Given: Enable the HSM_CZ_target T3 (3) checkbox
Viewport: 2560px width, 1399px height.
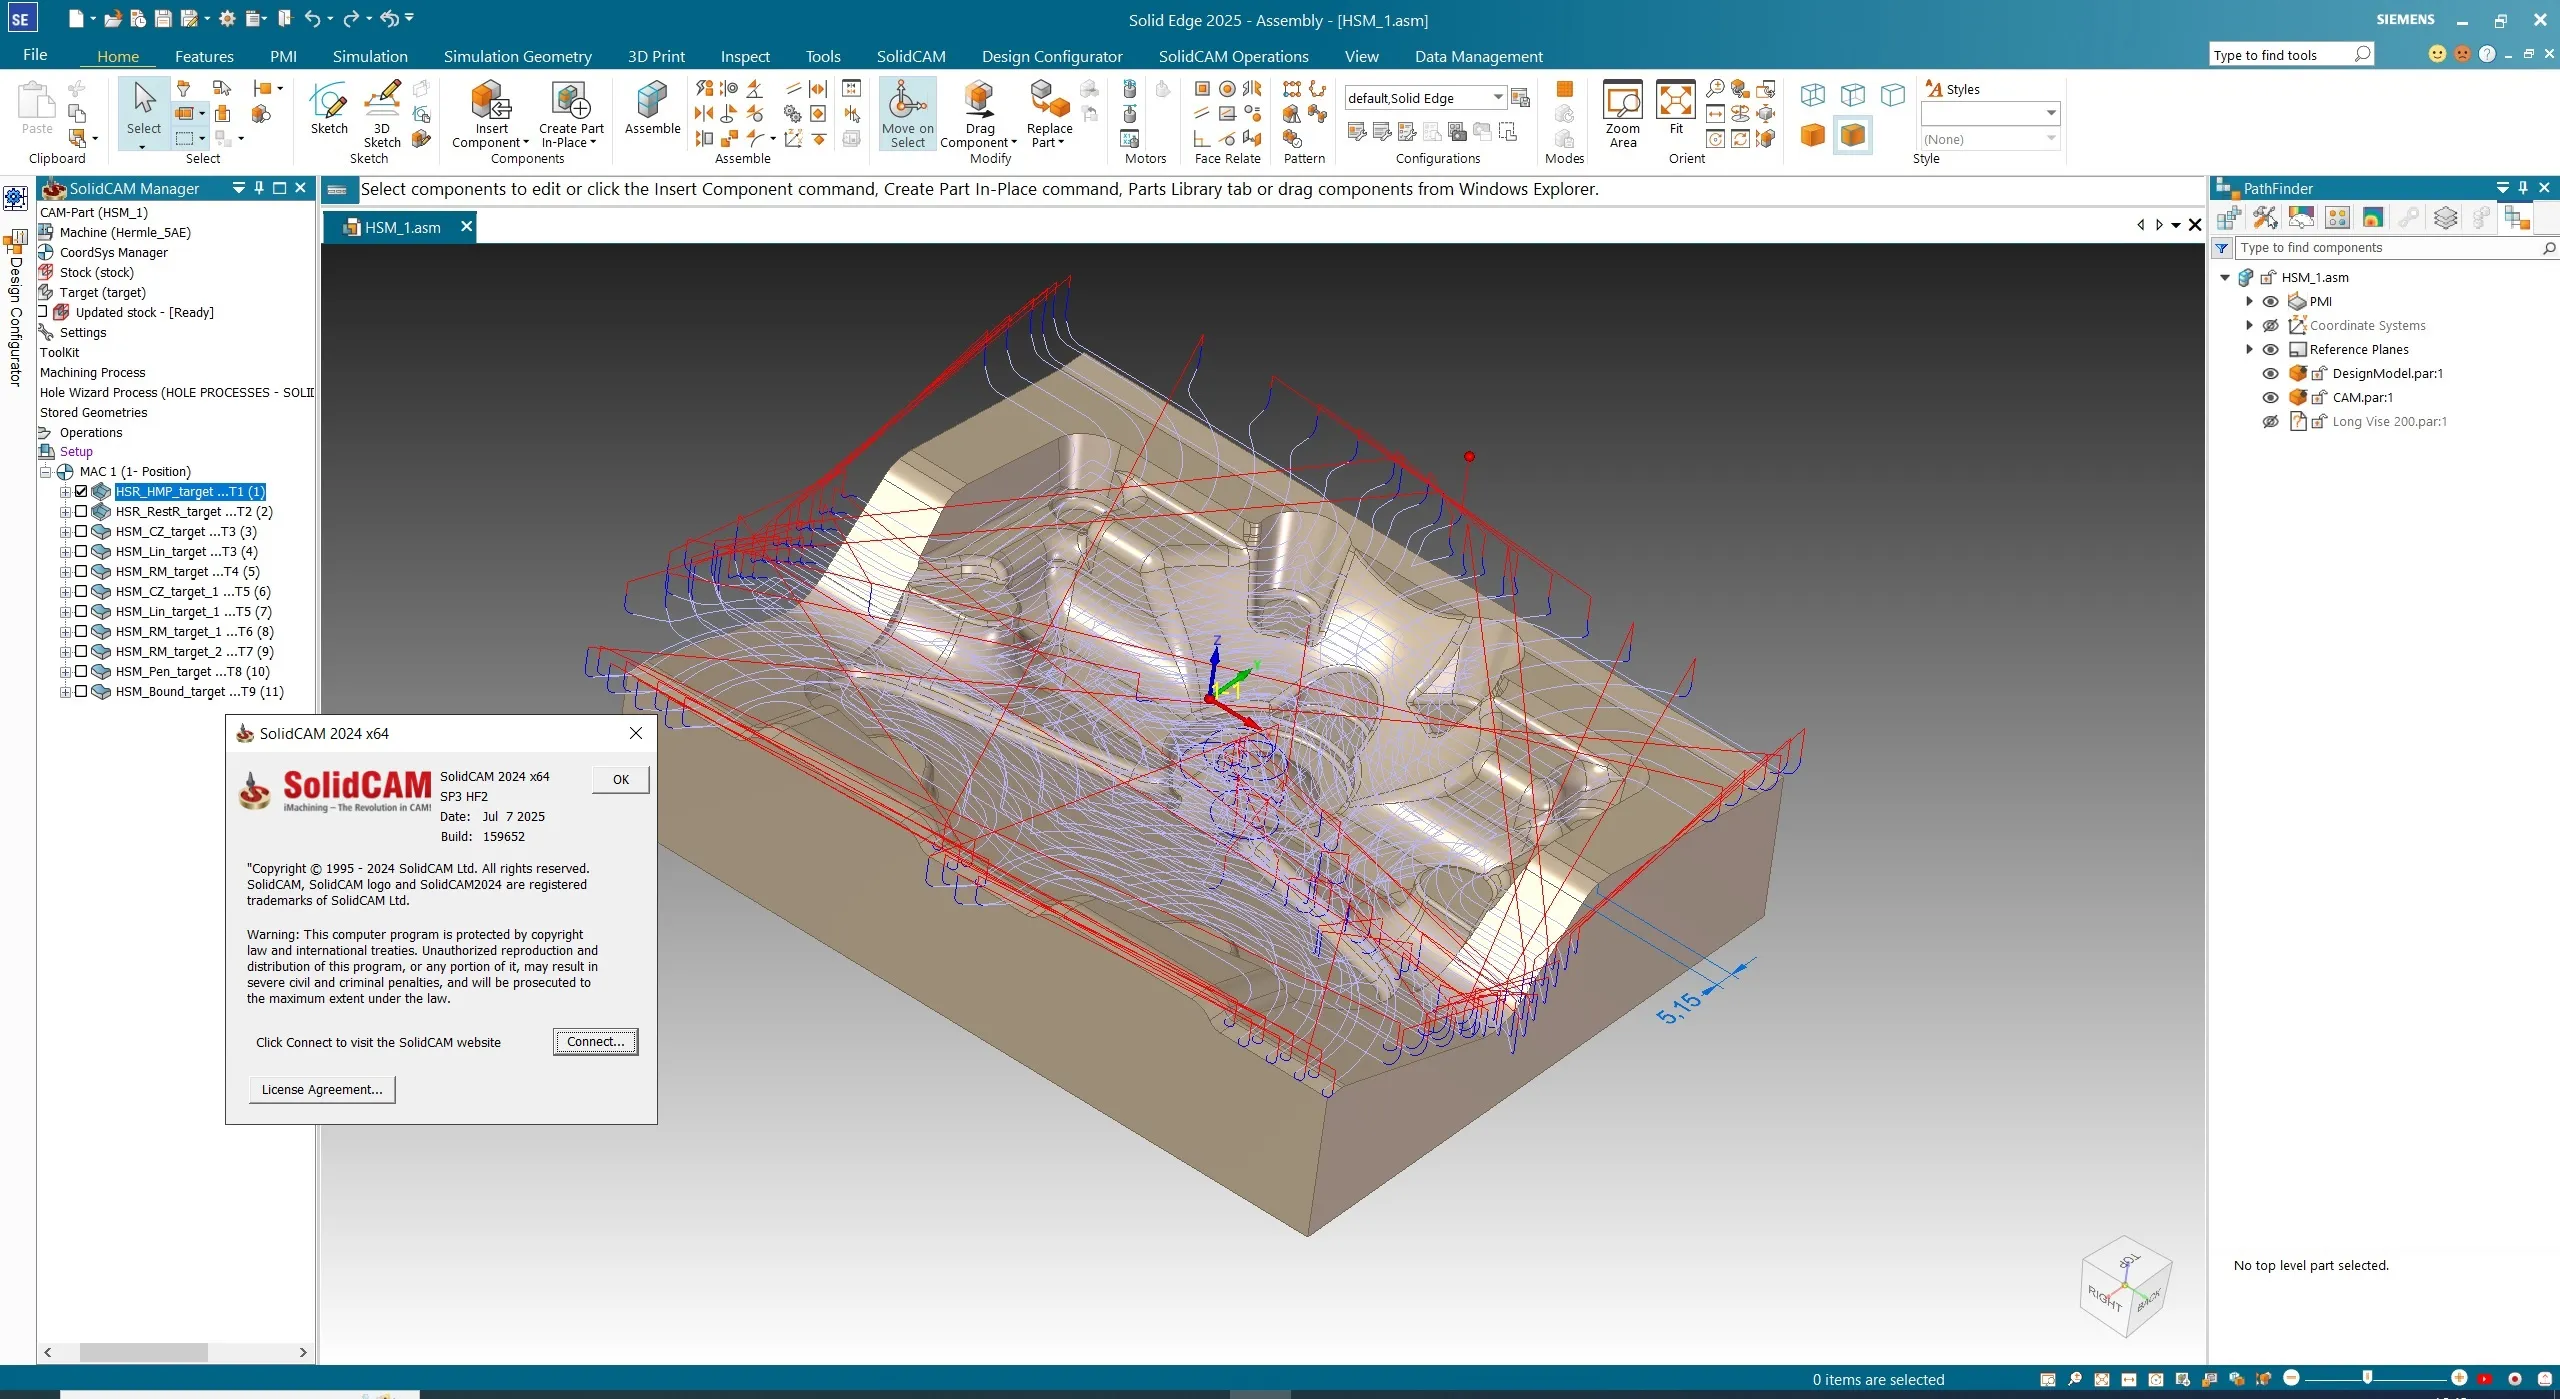Looking at the screenshot, I should [81, 531].
